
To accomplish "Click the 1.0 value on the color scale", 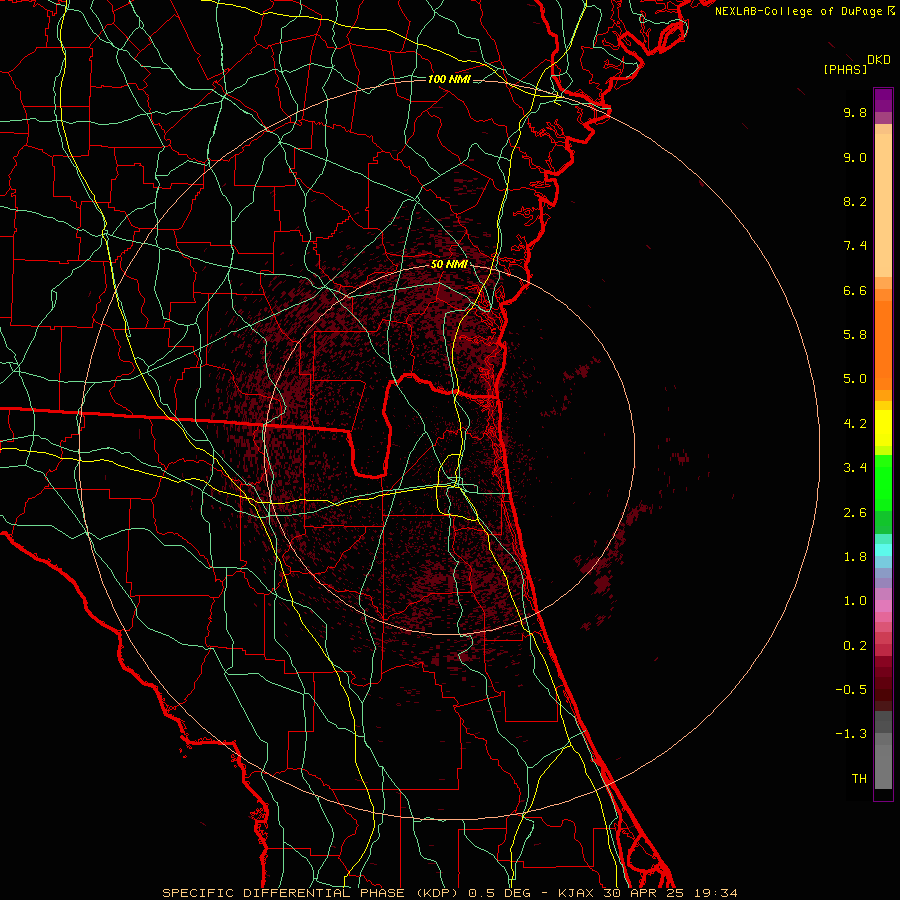I will coord(855,601).
